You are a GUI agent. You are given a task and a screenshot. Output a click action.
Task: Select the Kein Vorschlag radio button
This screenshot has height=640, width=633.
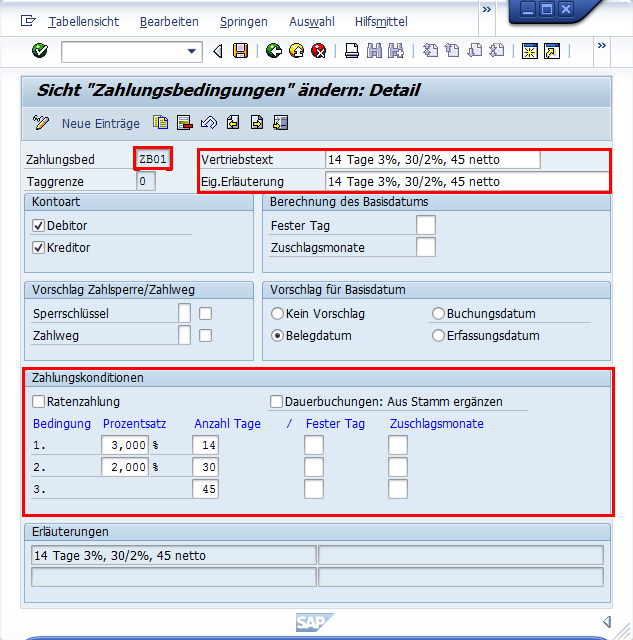tap(277, 313)
